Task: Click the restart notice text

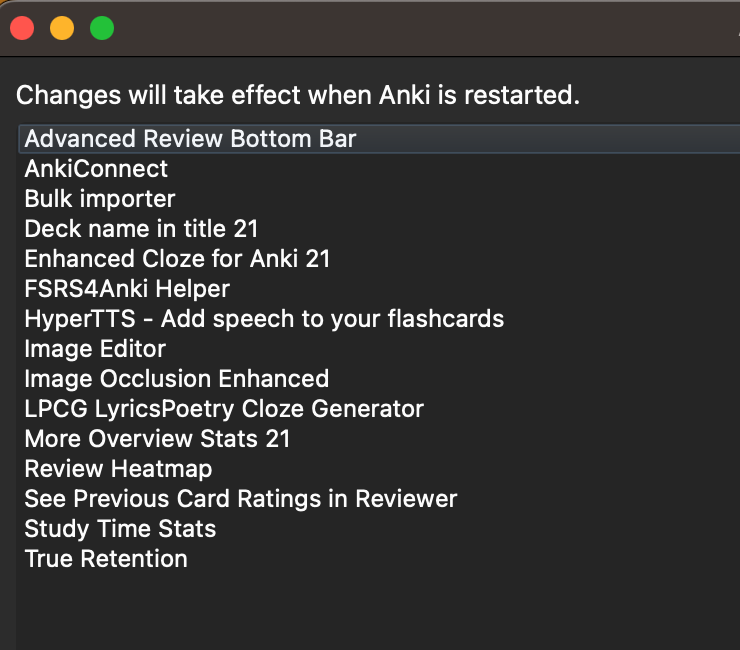Action: click(298, 96)
